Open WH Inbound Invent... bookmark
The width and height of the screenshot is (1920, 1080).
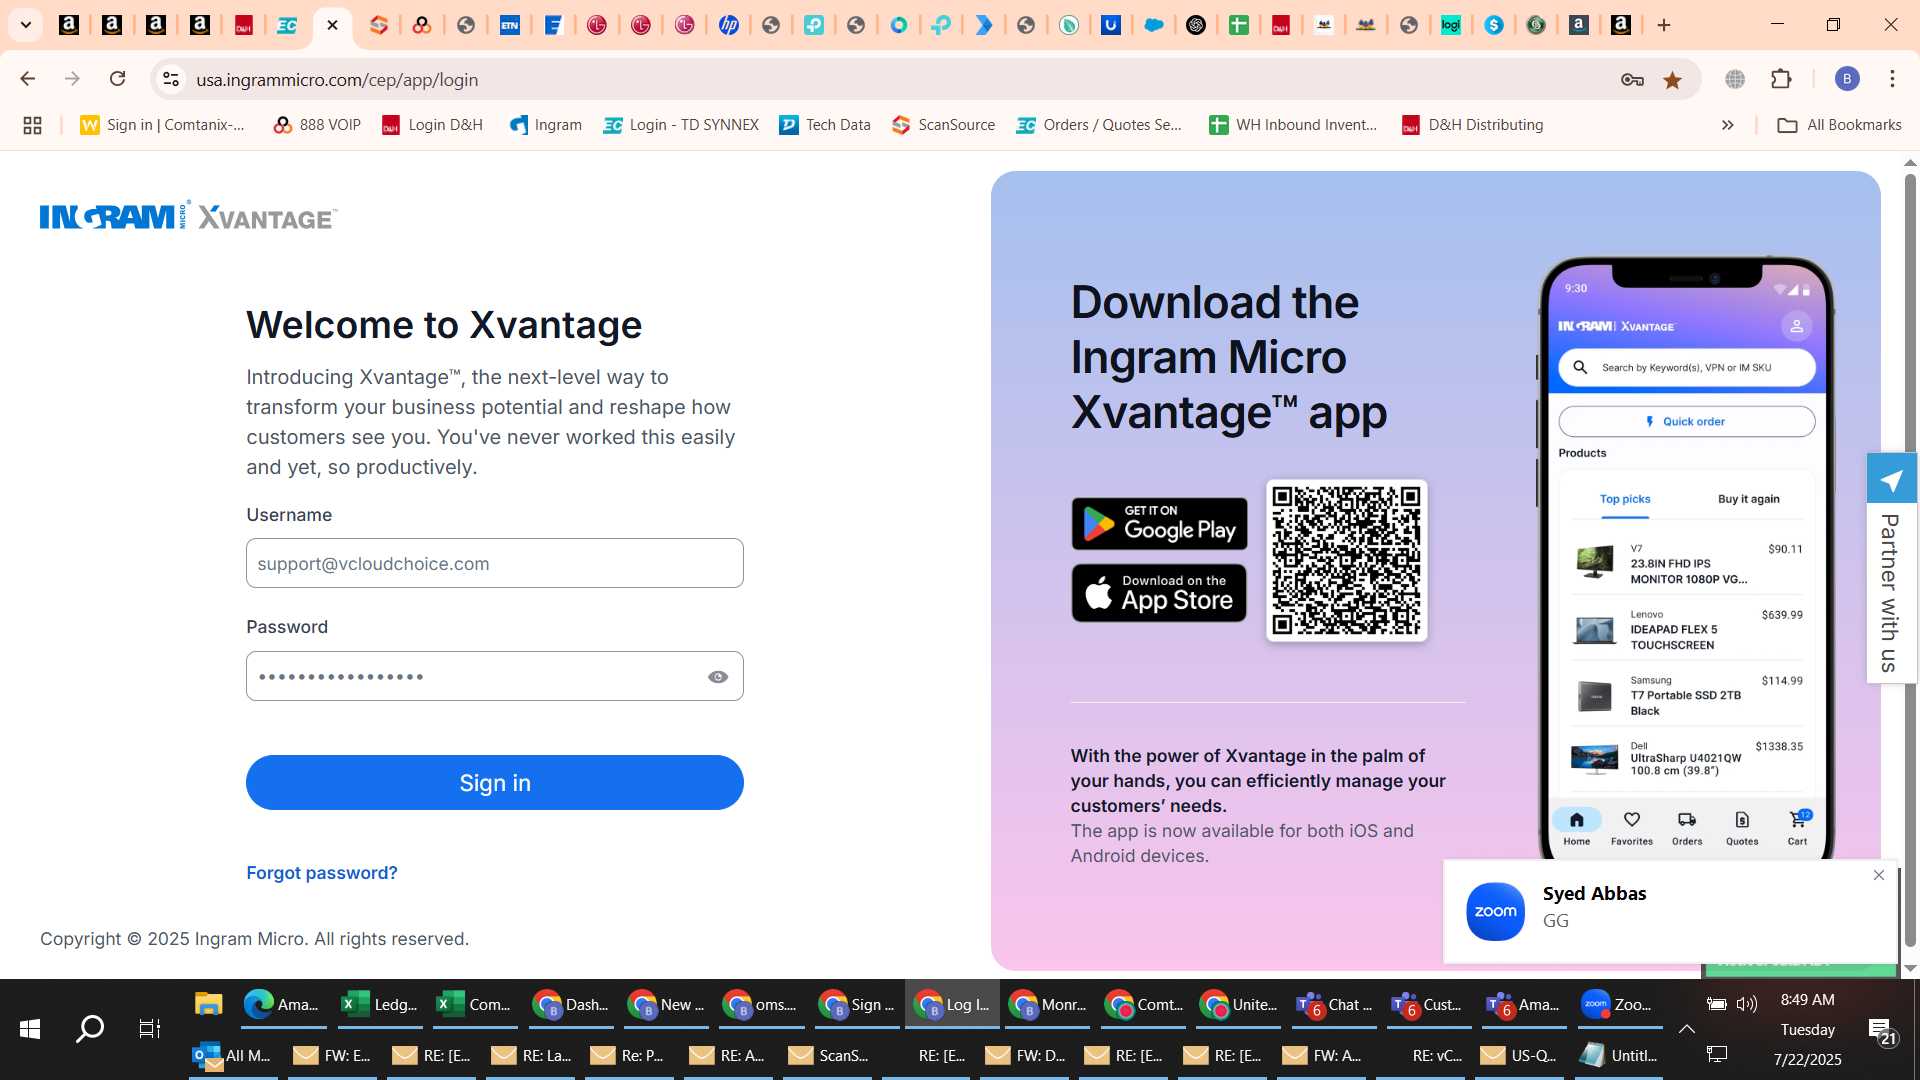click(1293, 125)
